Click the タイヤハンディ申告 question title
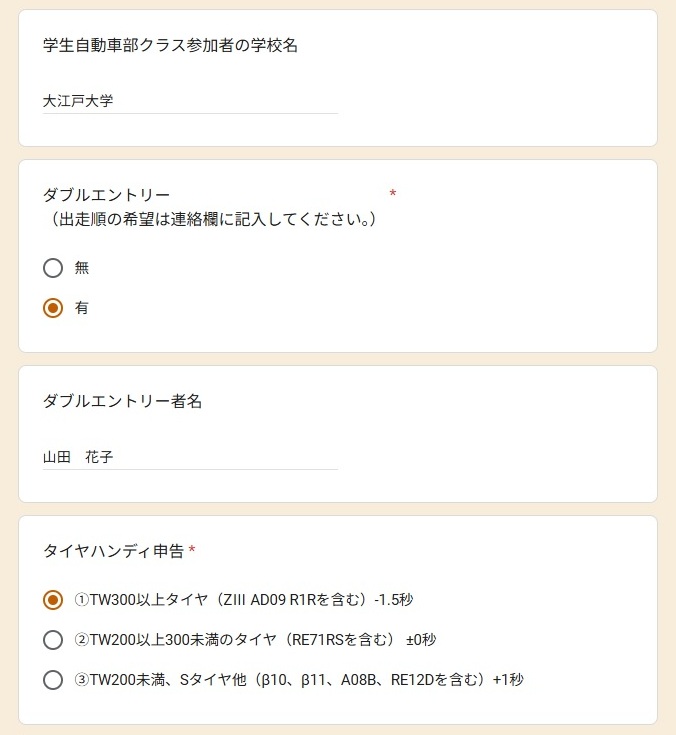 click(x=113, y=551)
